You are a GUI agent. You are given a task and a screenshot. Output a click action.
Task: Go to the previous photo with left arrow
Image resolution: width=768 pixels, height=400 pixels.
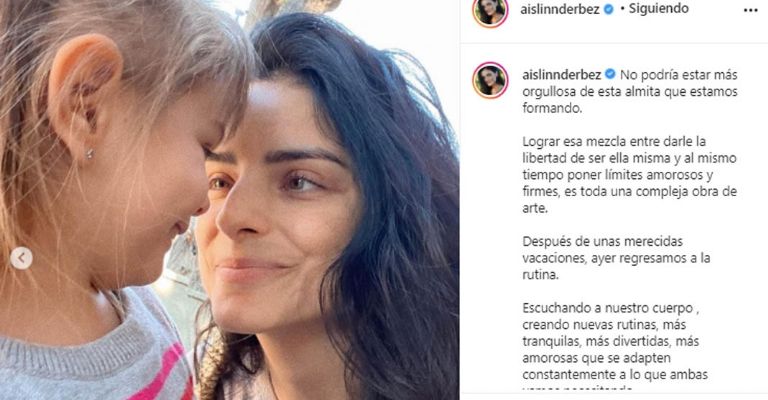[22, 258]
